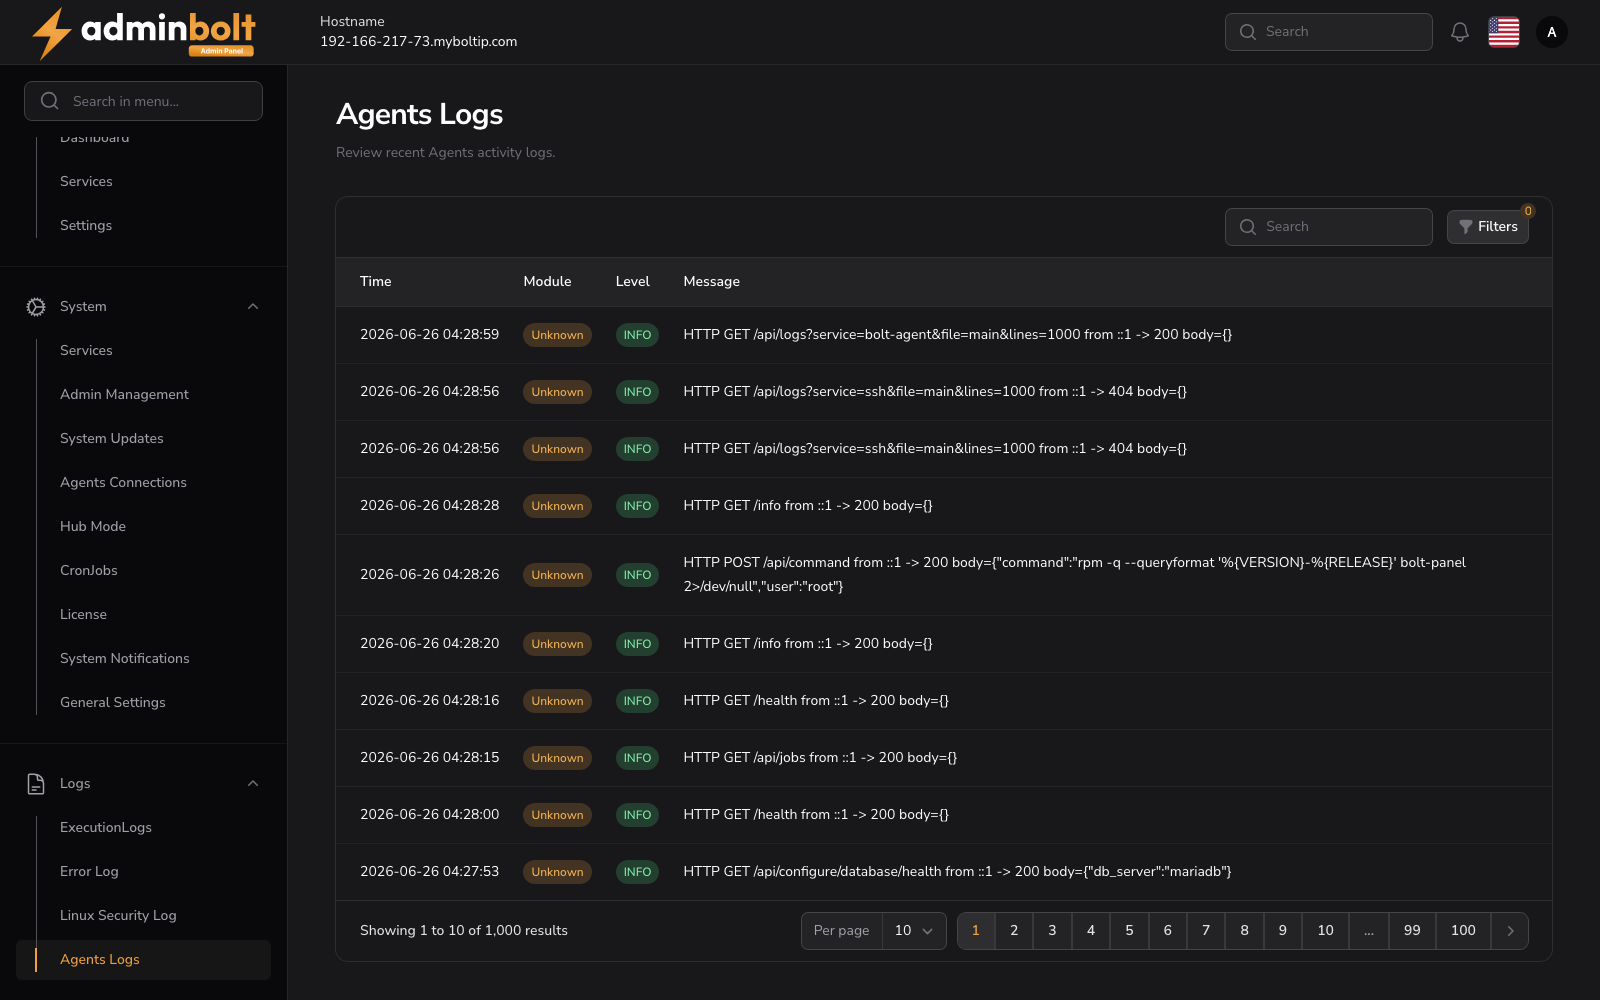Go to page 2
This screenshot has height=1000, width=1600.
pos(1014,931)
